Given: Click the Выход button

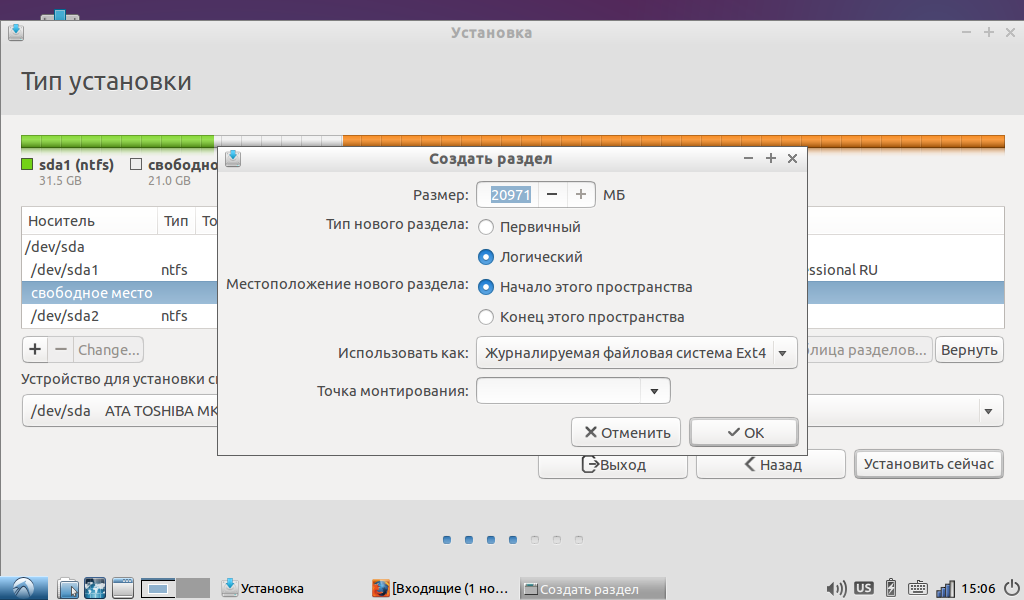Looking at the screenshot, I should [613, 464].
